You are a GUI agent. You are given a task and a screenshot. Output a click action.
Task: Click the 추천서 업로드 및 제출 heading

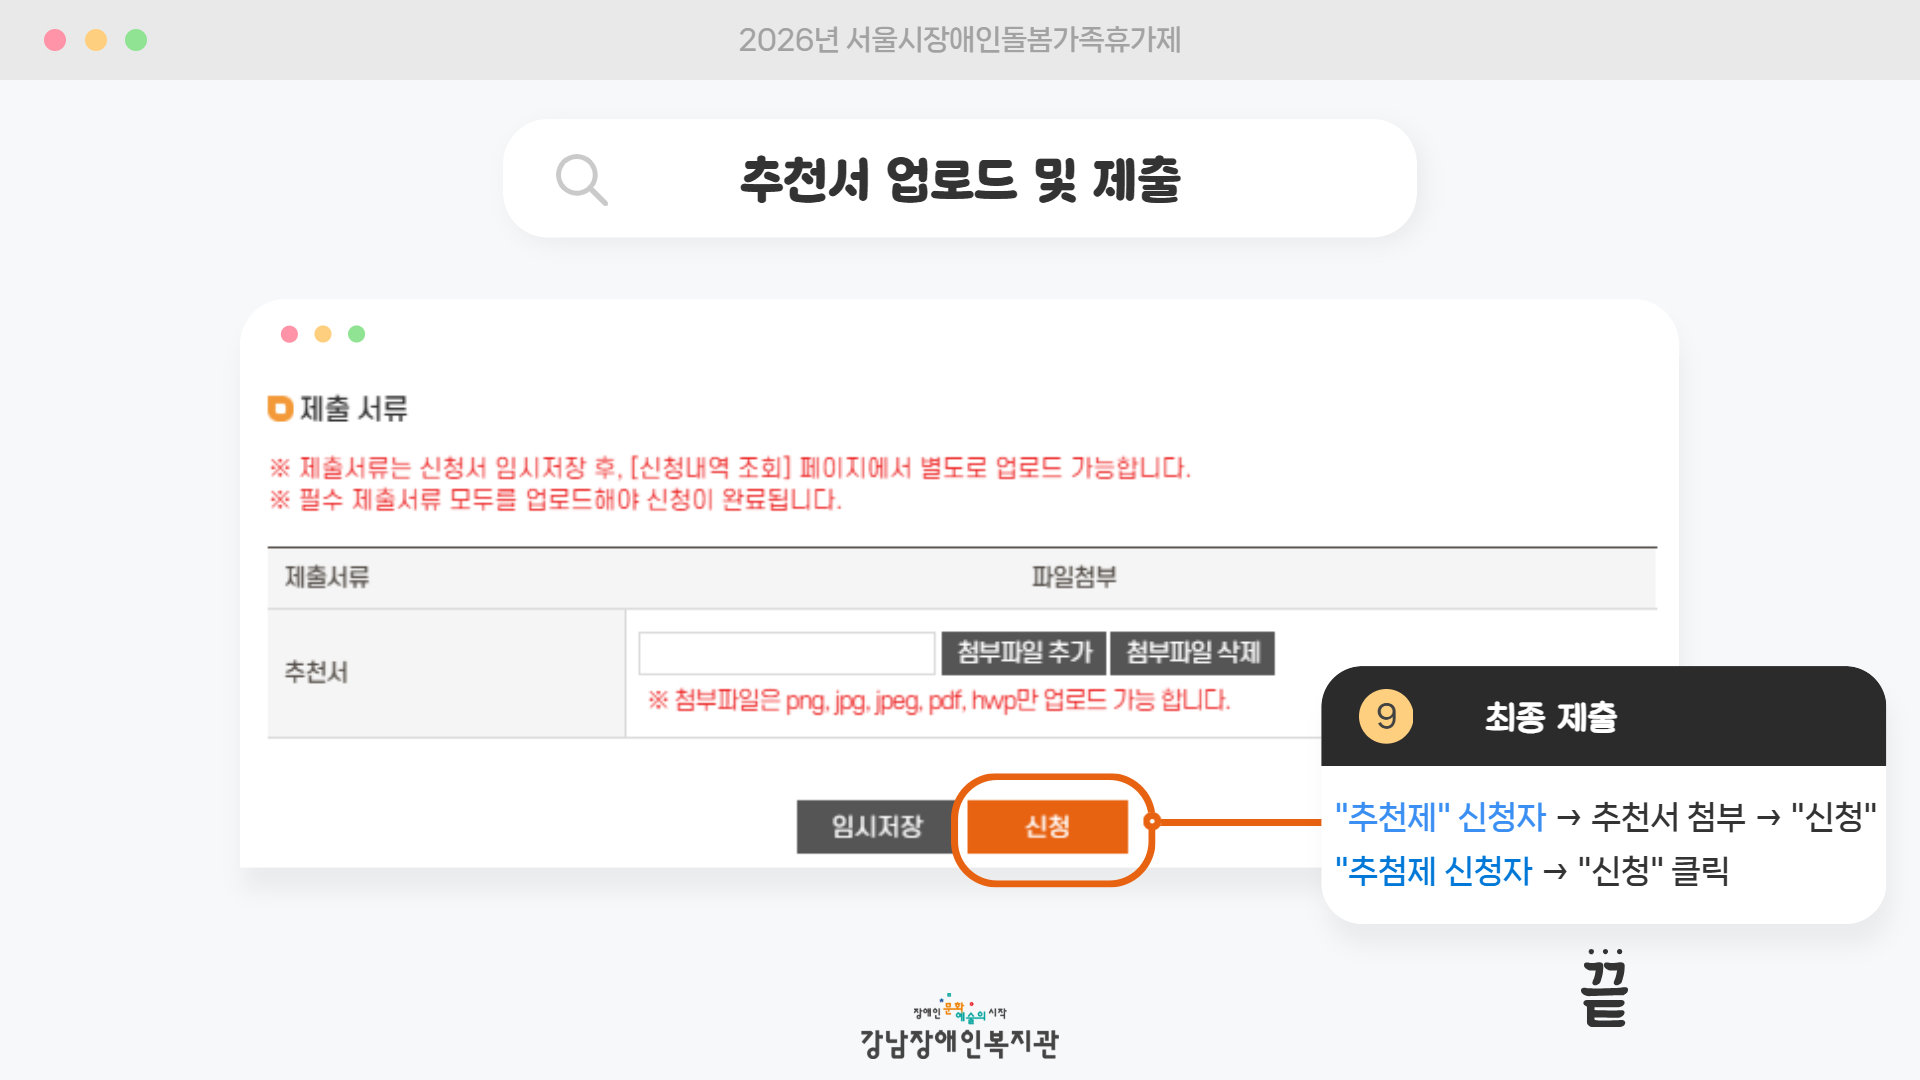(x=960, y=180)
